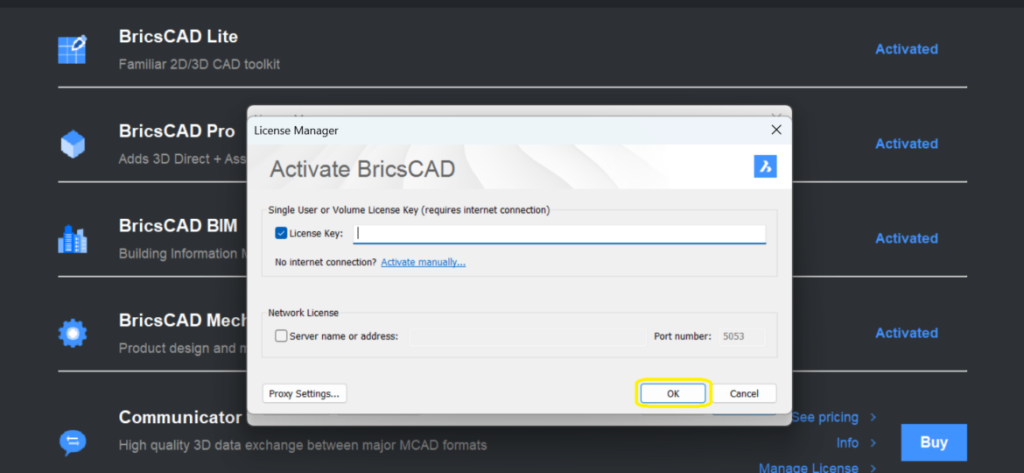Click the Communicator title

[180, 417]
